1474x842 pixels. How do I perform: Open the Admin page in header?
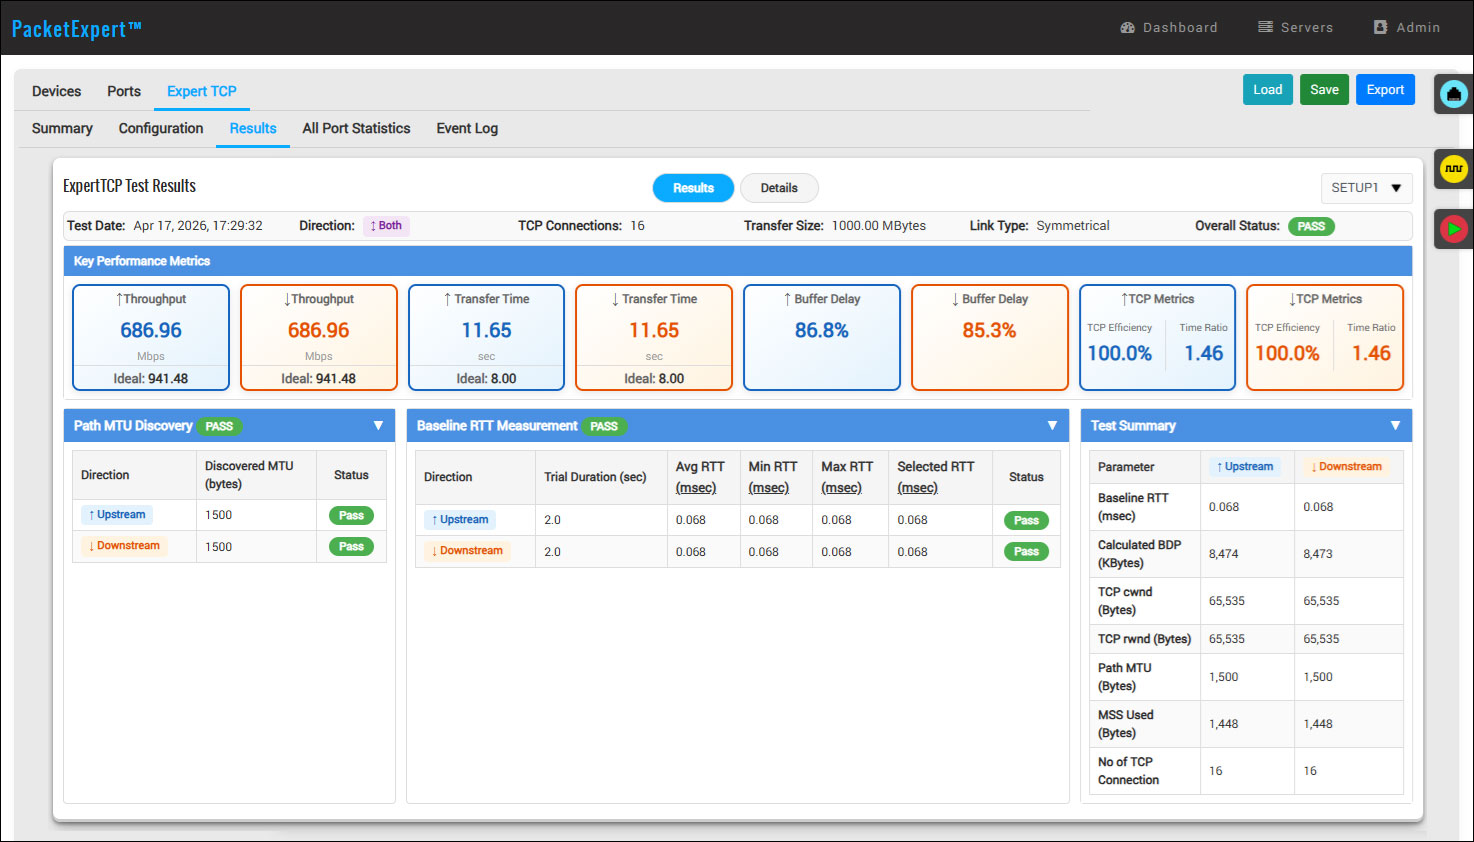(x=1406, y=27)
